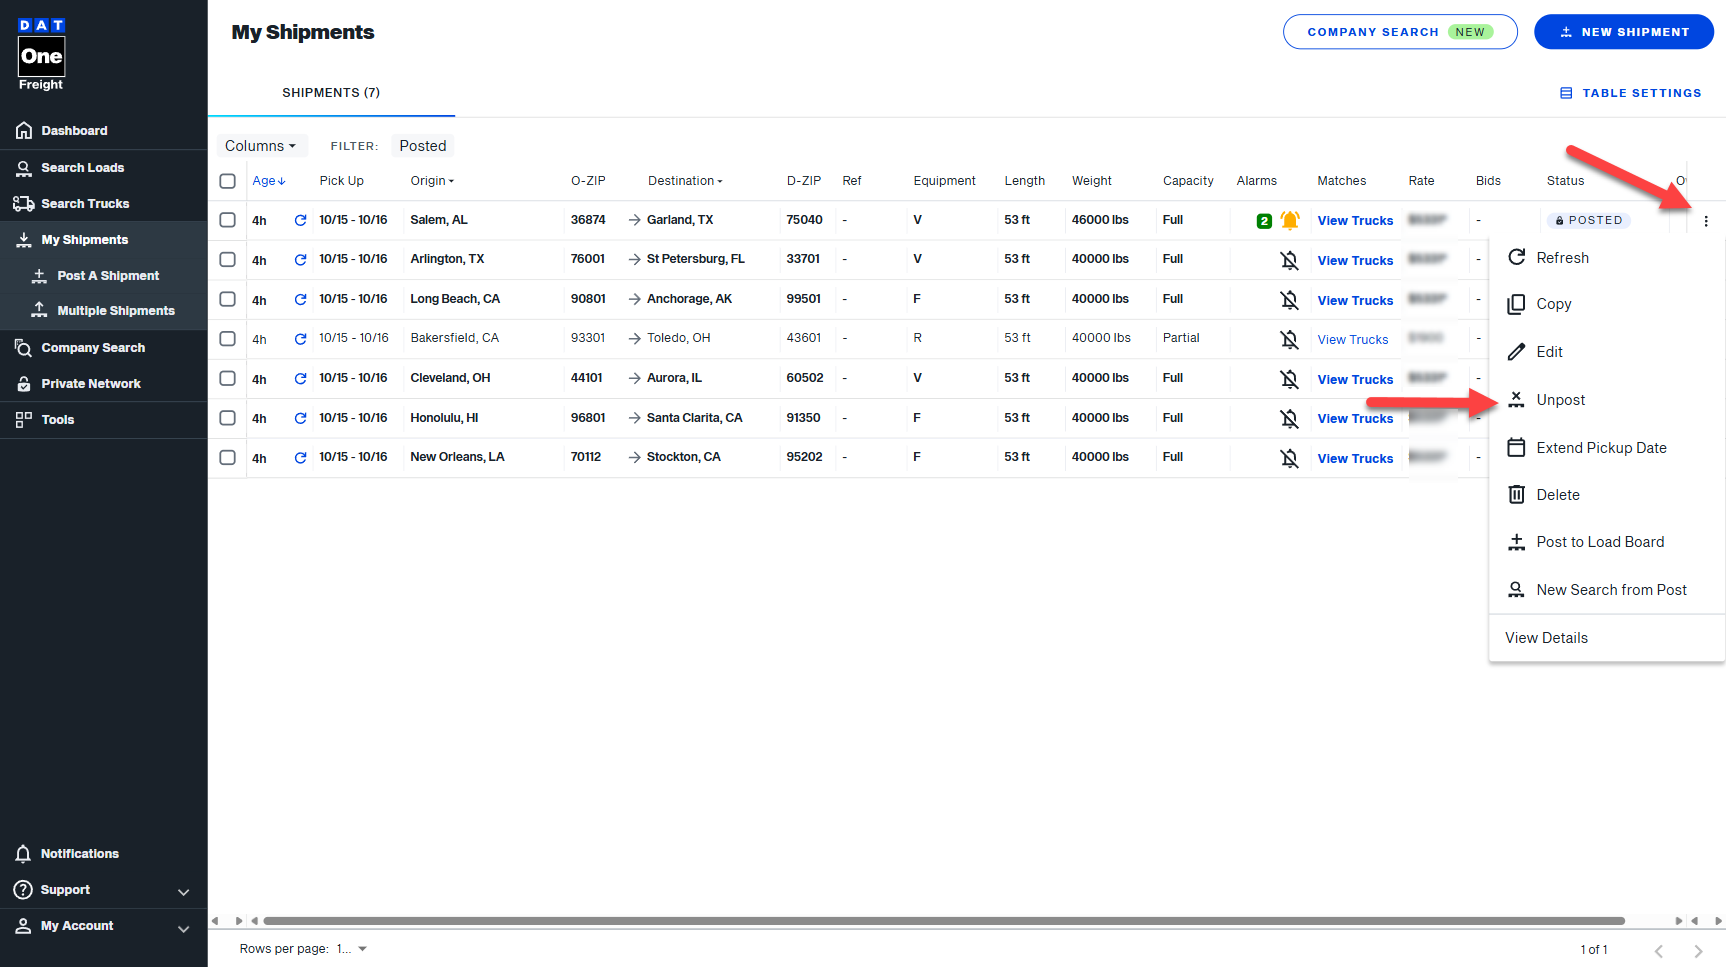Open View Trucks link for Cleveland, OH
Viewport: 1726px width, 967px height.
point(1354,379)
